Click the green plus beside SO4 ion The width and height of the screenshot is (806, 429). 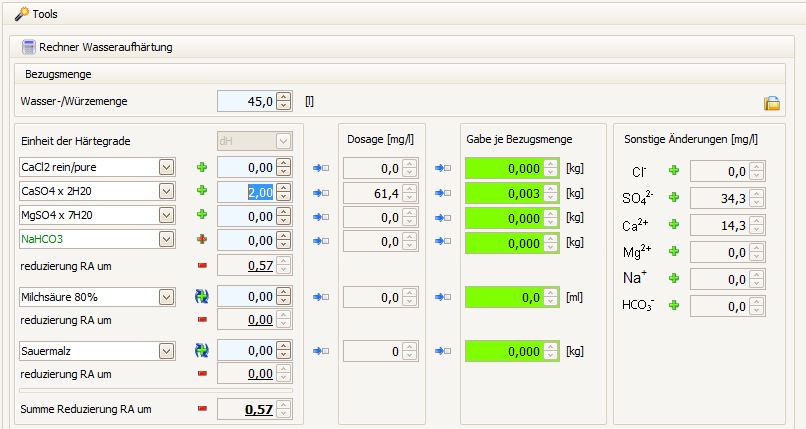click(x=673, y=198)
